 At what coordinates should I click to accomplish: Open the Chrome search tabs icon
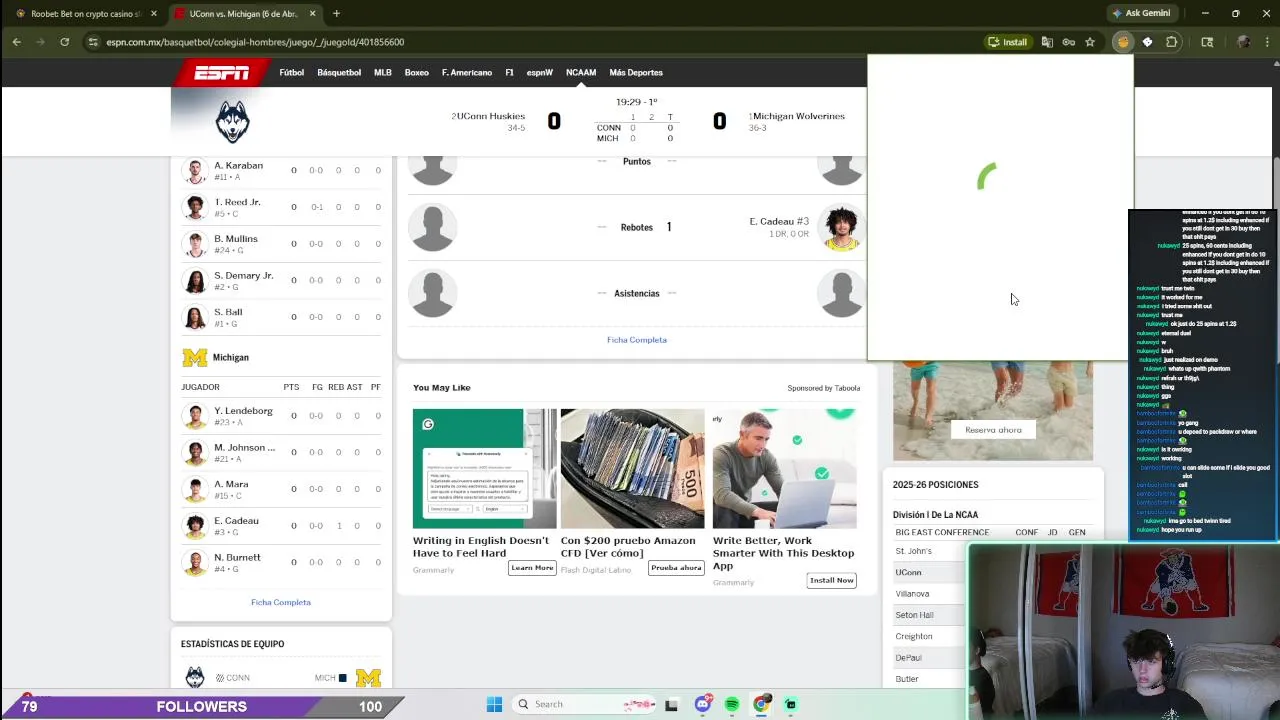(x=1207, y=42)
